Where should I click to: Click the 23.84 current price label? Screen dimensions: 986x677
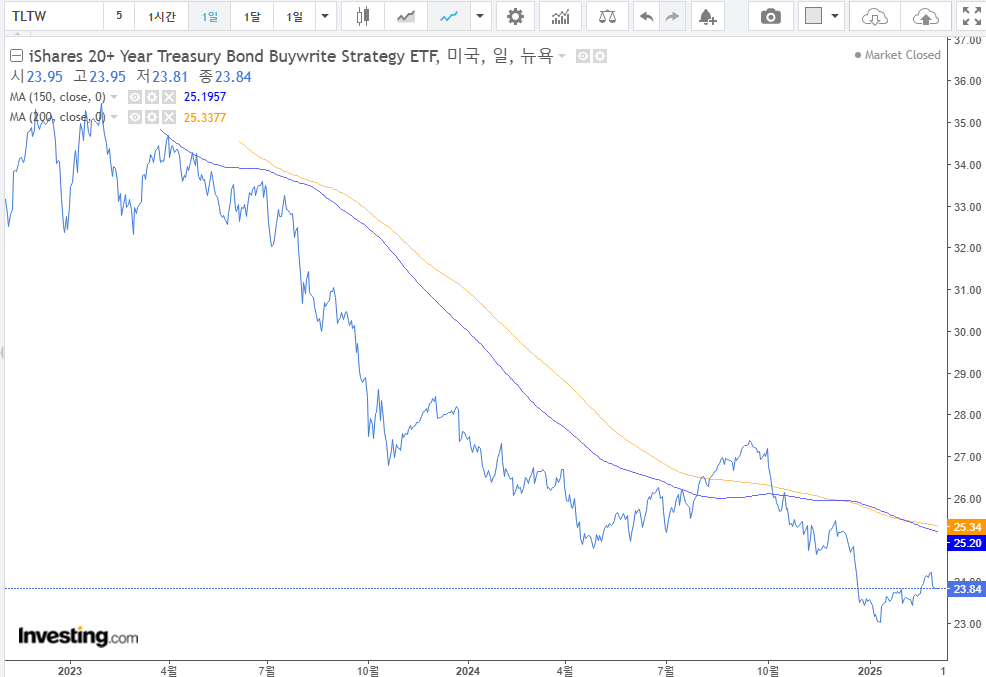pos(966,589)
